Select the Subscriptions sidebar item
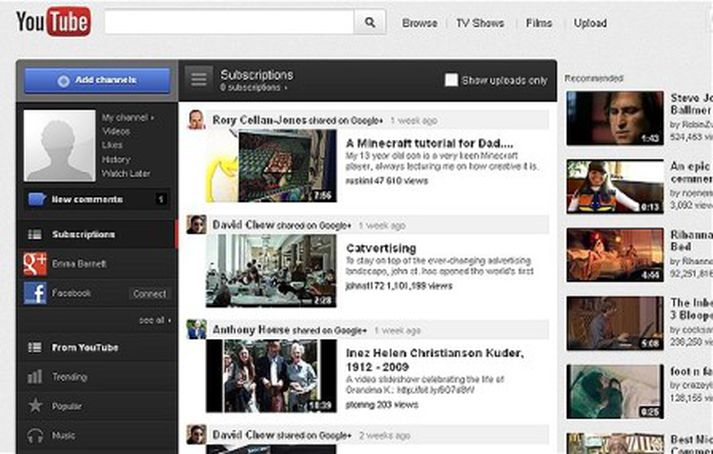 coord(97,234)
